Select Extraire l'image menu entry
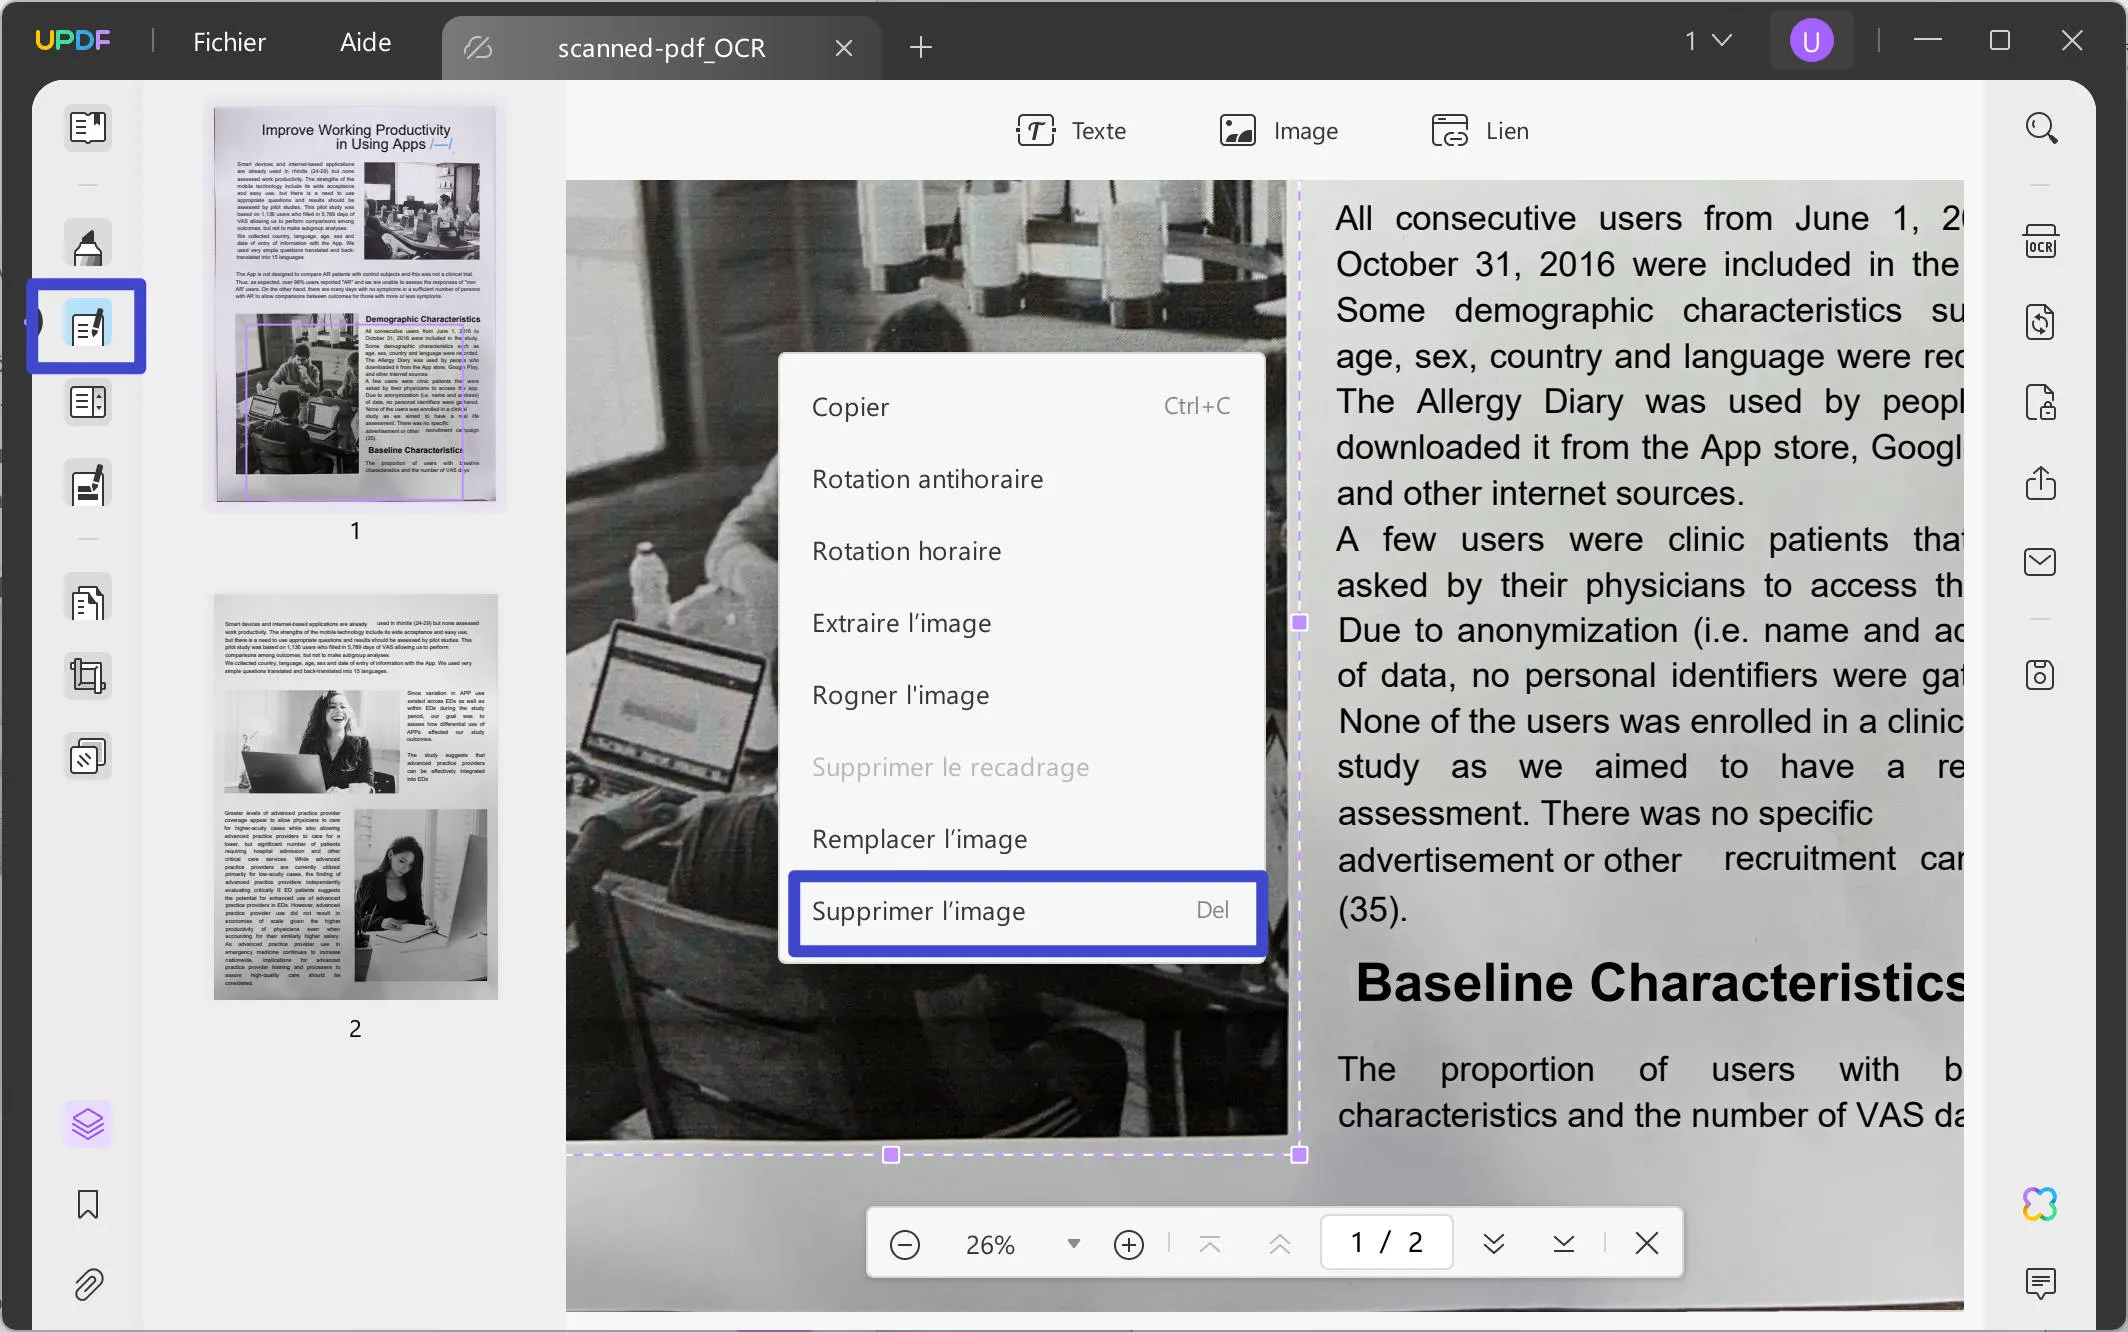This screenshot has width=2128, height=1332. [x=901, y=624]
